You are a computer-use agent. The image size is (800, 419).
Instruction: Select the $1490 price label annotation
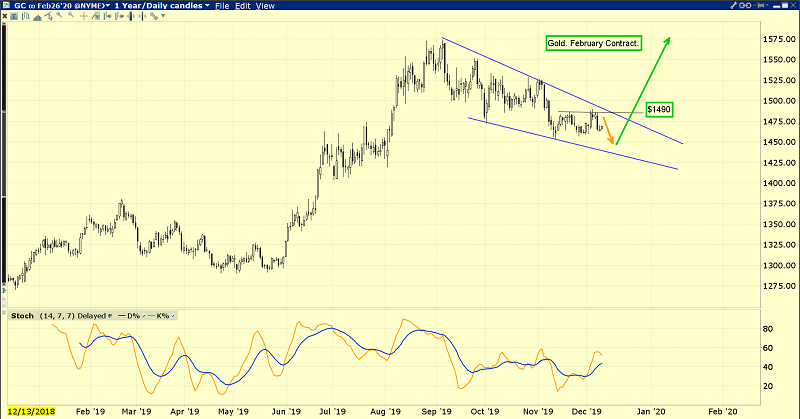pos(659,108)
